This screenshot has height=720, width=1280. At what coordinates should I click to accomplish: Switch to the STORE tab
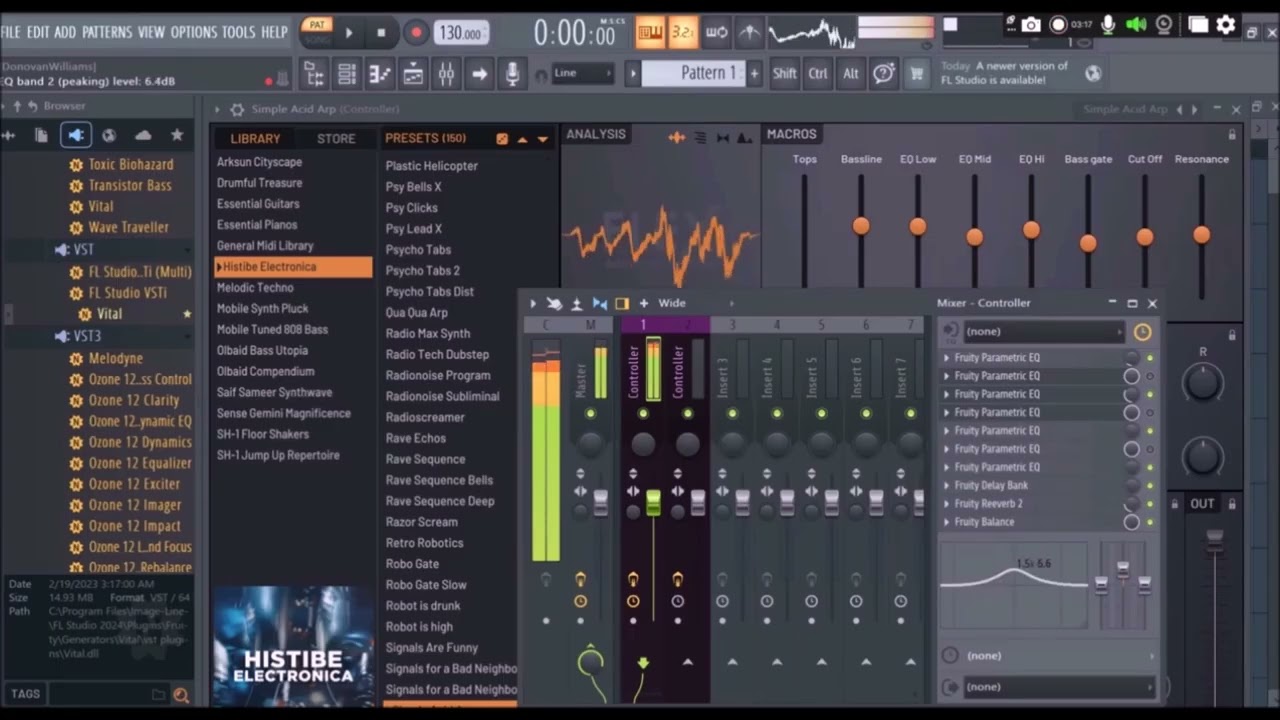pos(336,139)
